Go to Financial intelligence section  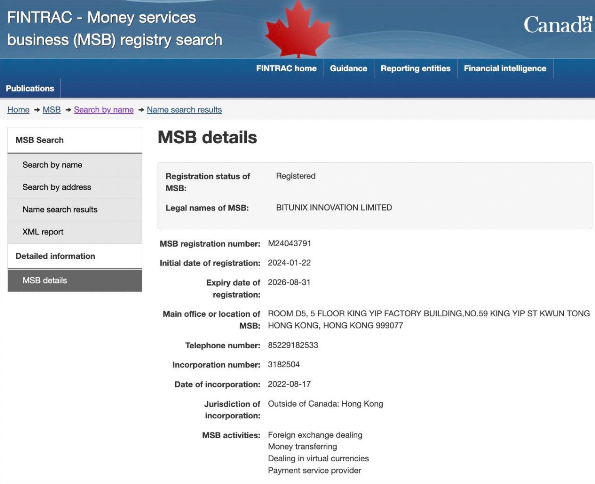[505, 68]
